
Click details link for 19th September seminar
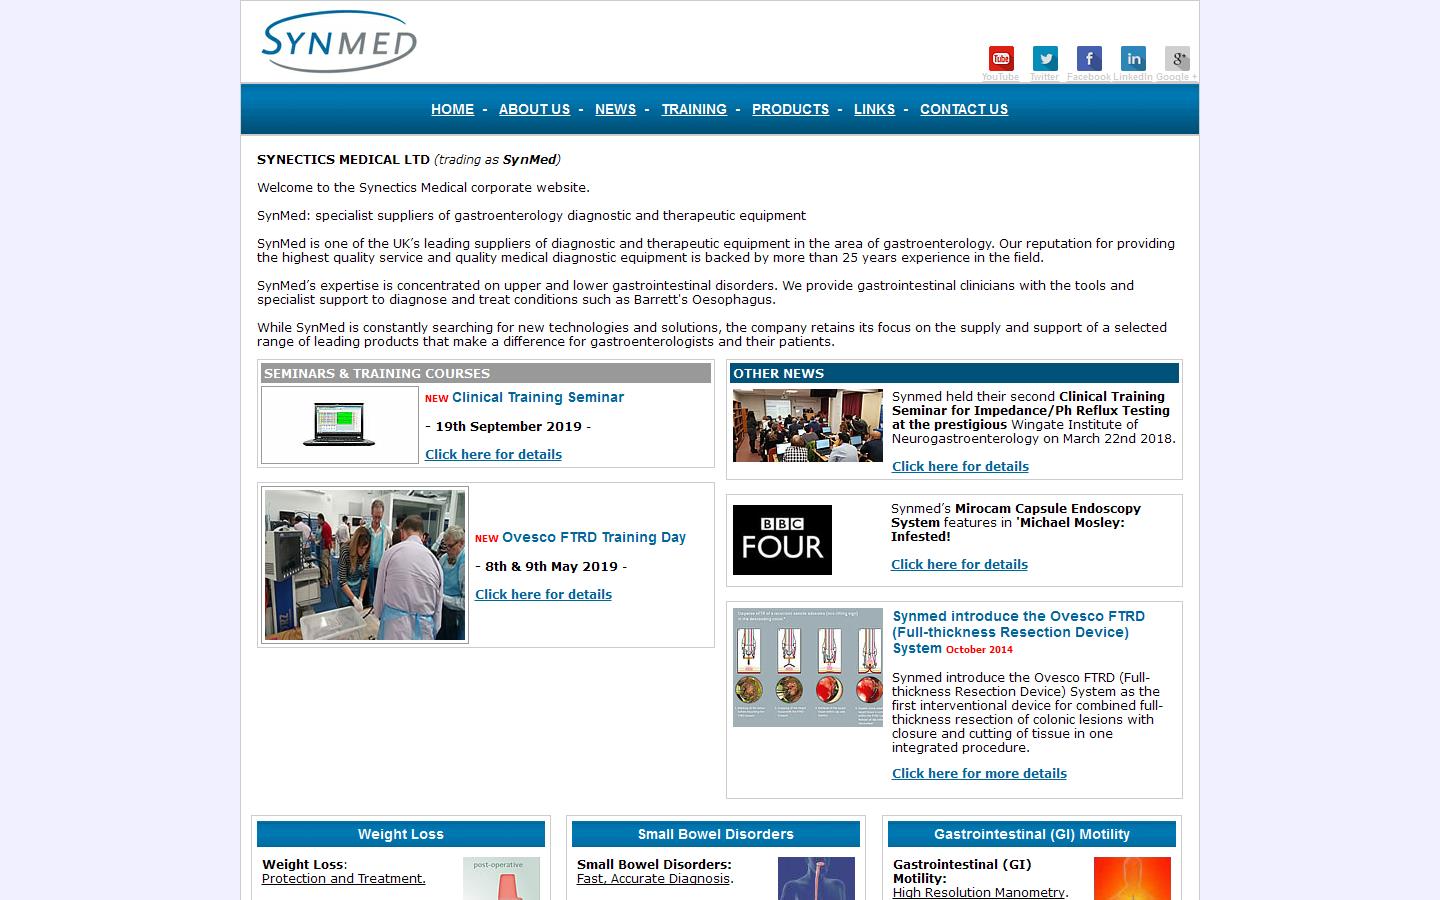coord(493,454)
